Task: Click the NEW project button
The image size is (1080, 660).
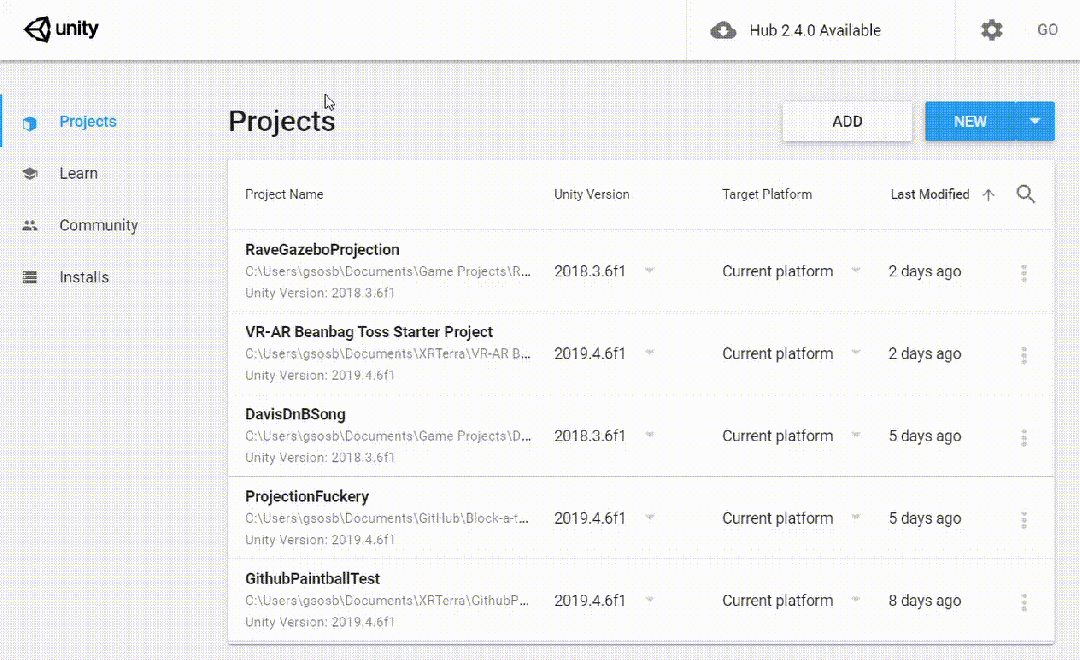Action: point(970,121)
